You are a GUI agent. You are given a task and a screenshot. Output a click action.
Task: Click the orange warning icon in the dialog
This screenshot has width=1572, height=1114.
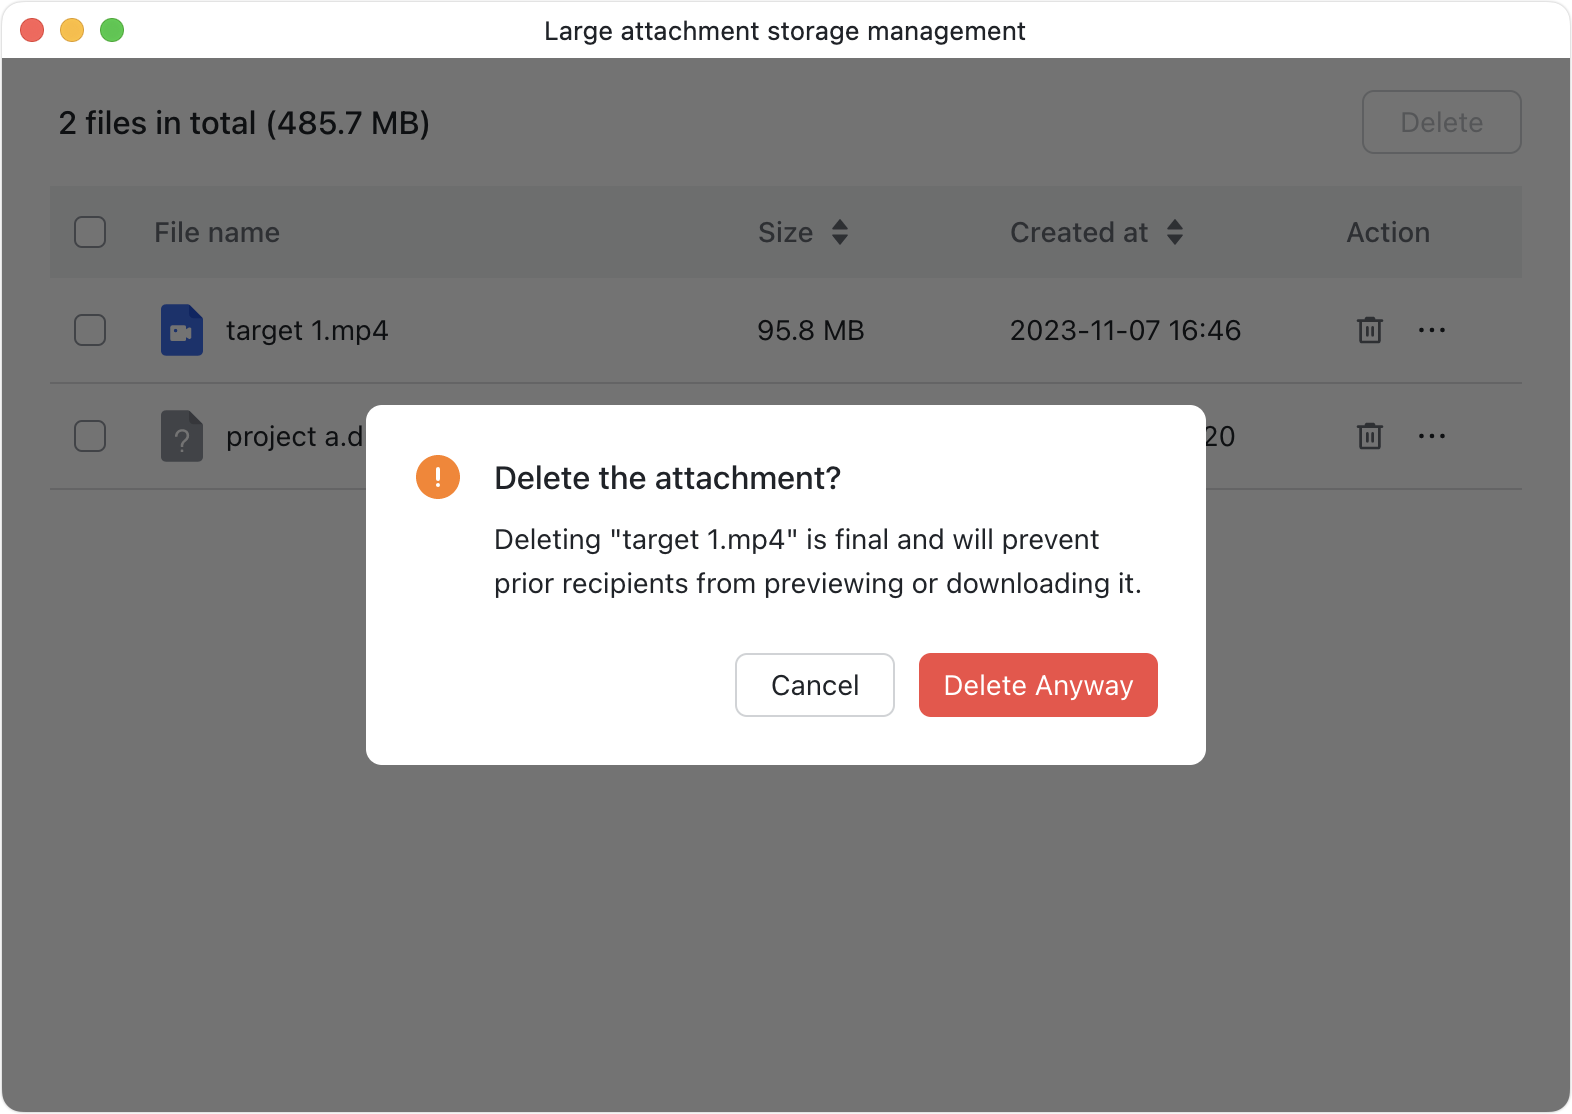437,477
